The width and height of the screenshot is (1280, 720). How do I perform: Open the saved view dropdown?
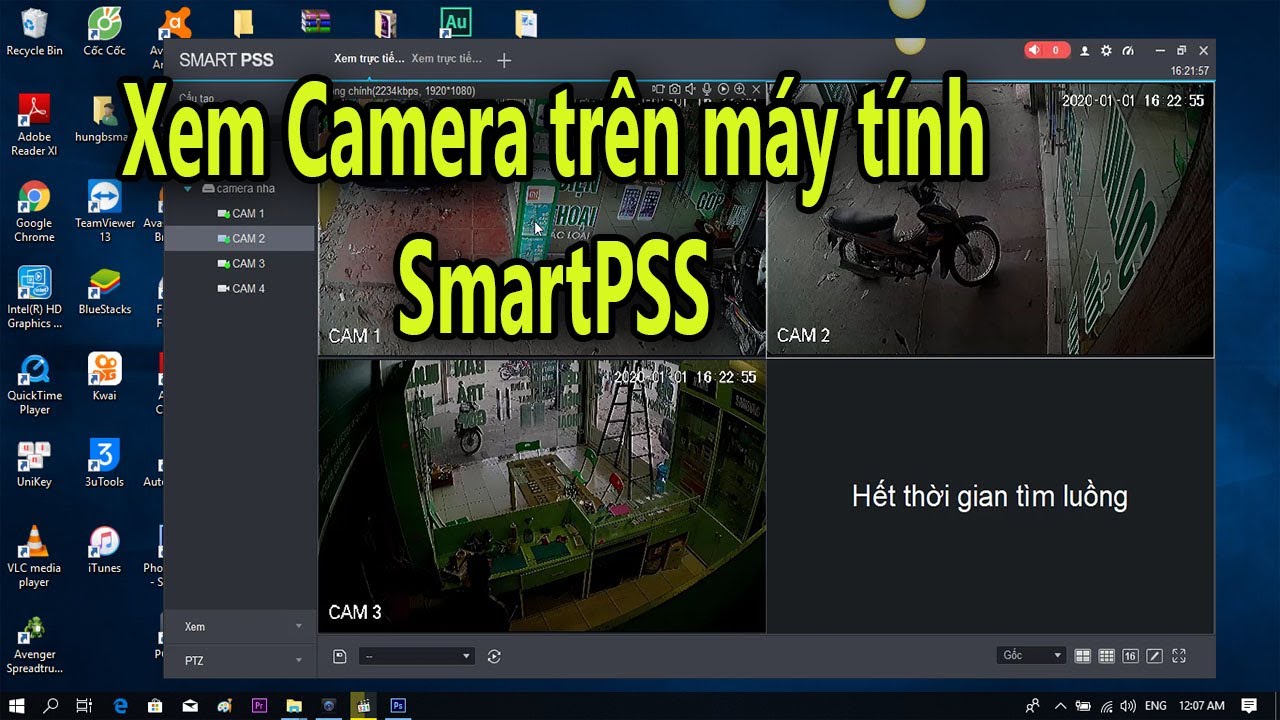417,656
